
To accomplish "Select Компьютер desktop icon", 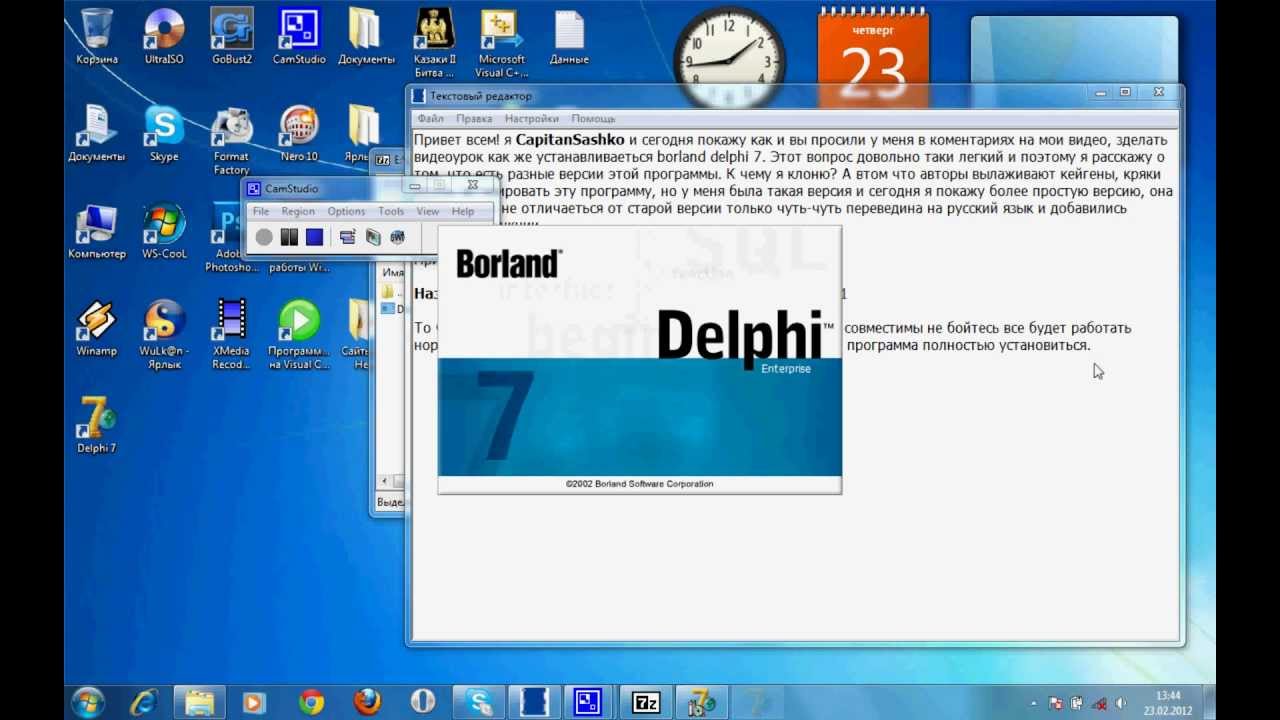I will coord(97,232).
